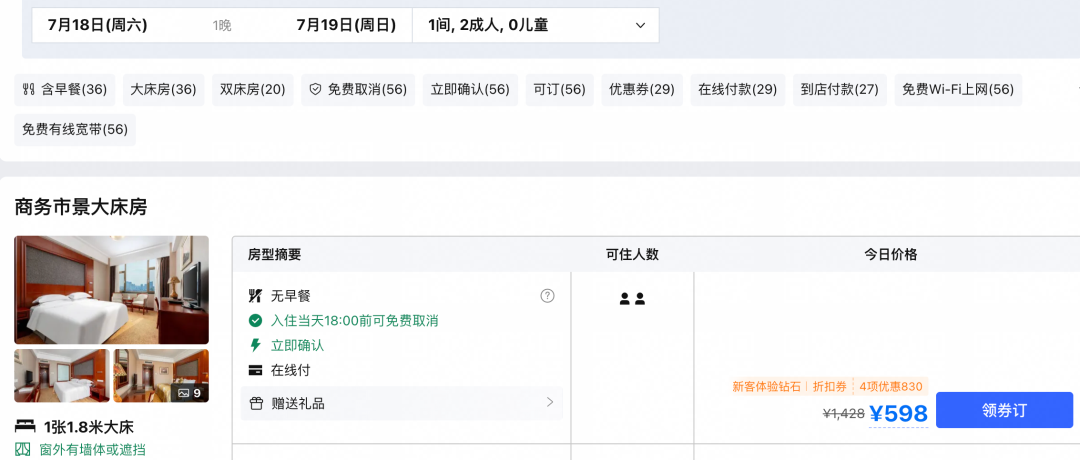
Task: Toggle the 免费有线宽带(56) filter
Action: coord(75,129)
